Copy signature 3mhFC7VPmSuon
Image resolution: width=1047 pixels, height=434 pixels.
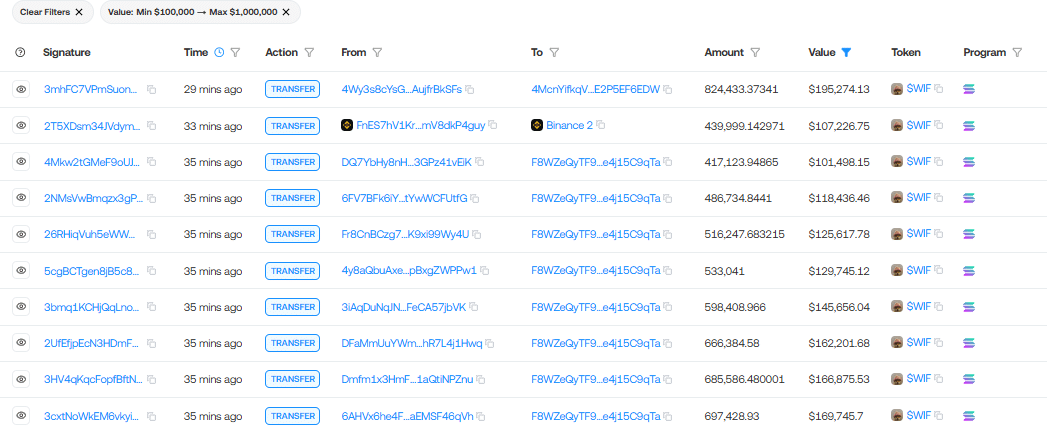152,89
